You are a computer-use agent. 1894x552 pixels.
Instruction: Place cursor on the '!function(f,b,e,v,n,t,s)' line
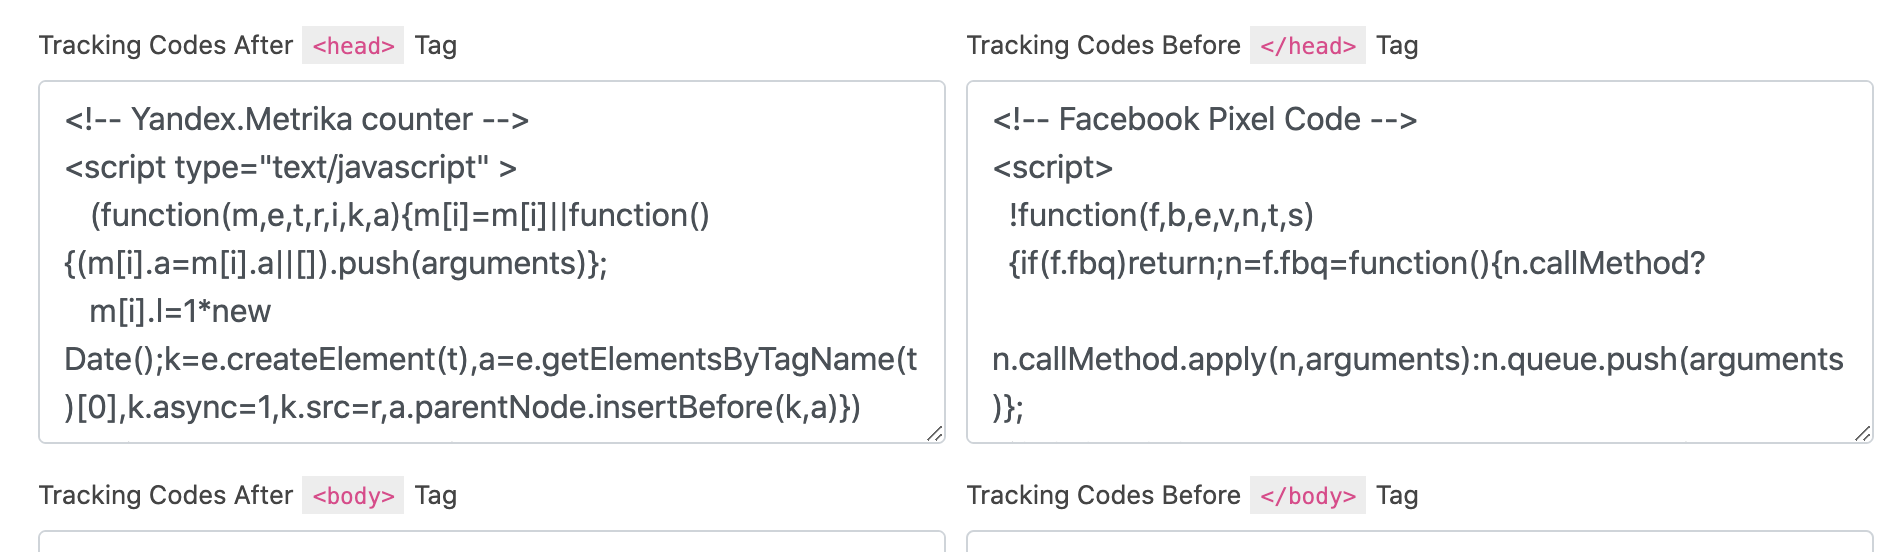click(x=1161, y=215)
